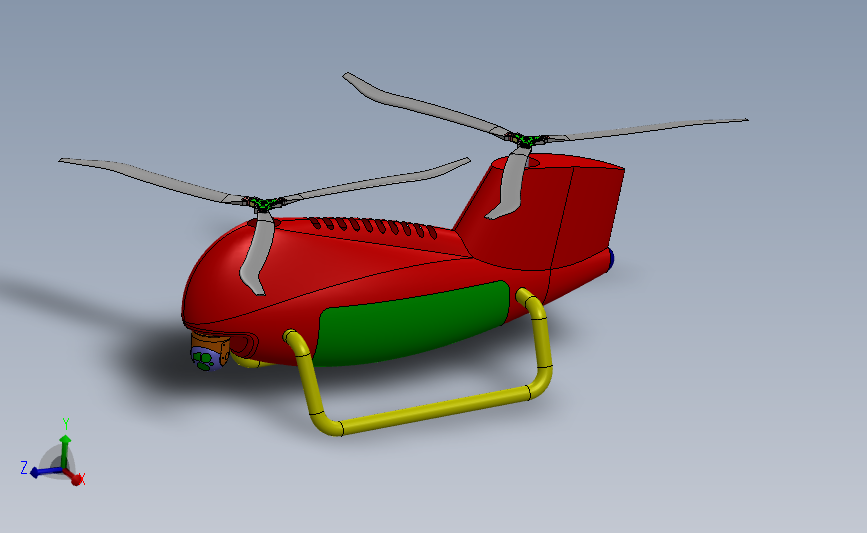Select the blue cap at the tail end
The image size is (867, 533).
(610, 259)
